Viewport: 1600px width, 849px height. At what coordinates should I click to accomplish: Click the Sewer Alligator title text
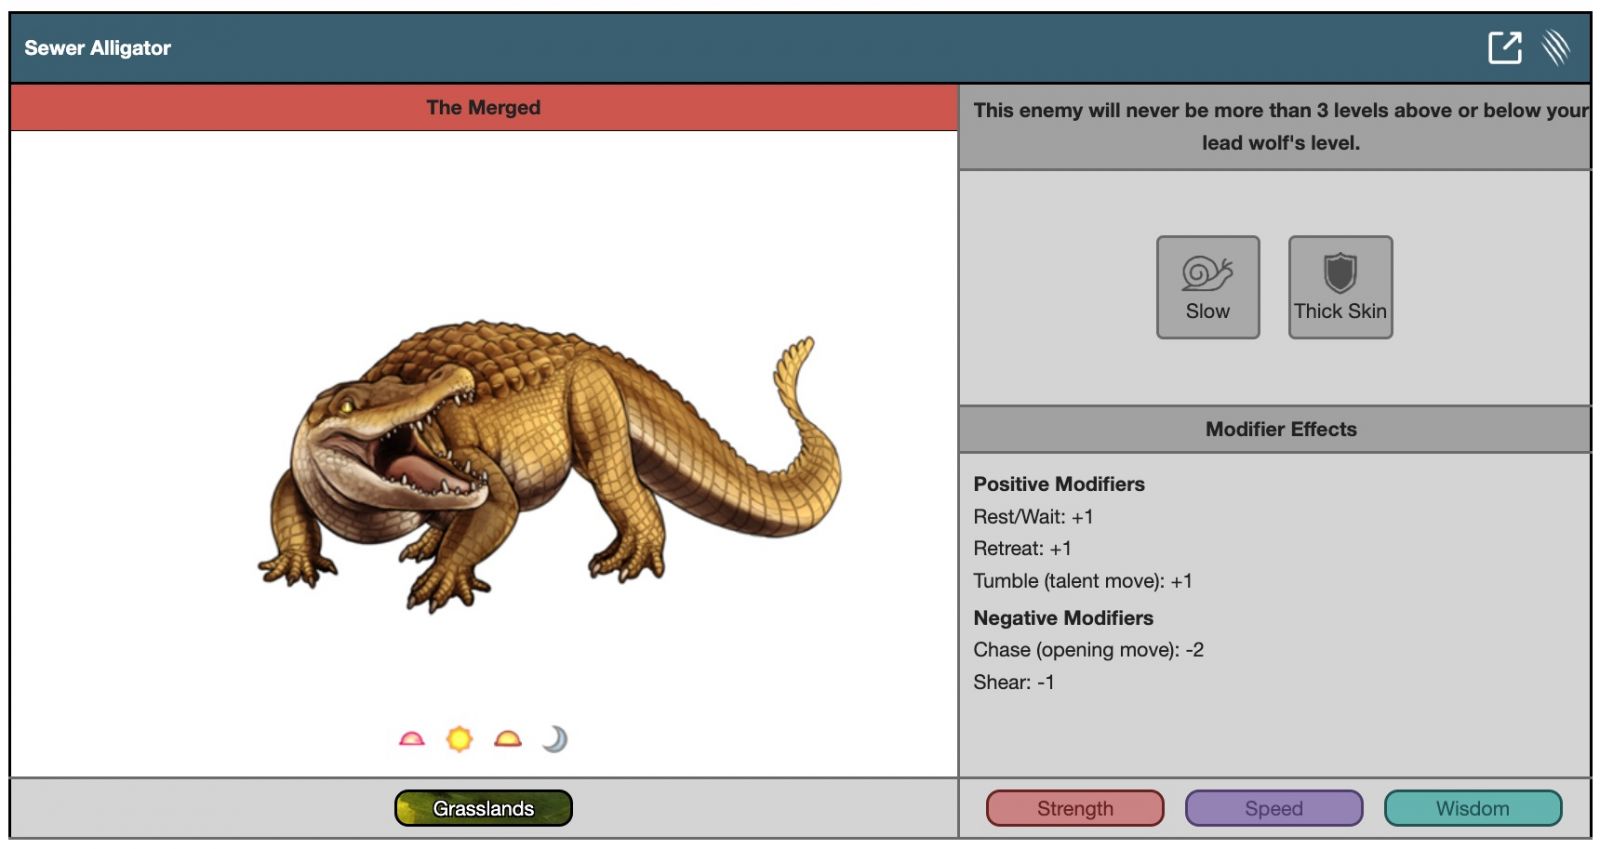click(98, 48)
